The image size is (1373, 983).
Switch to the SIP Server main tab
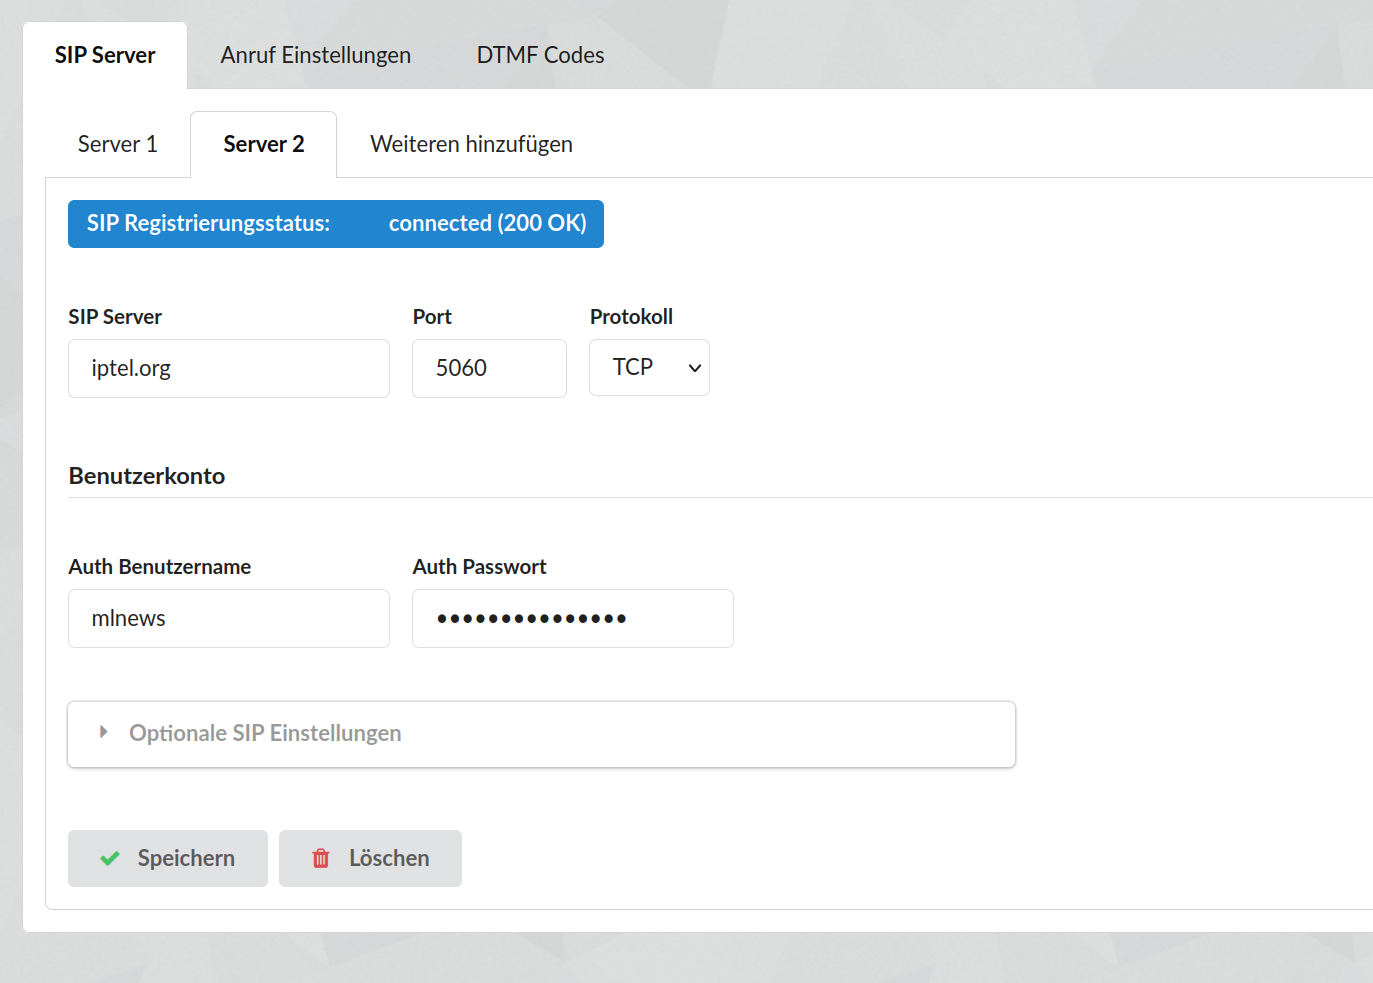pos(105,55)
